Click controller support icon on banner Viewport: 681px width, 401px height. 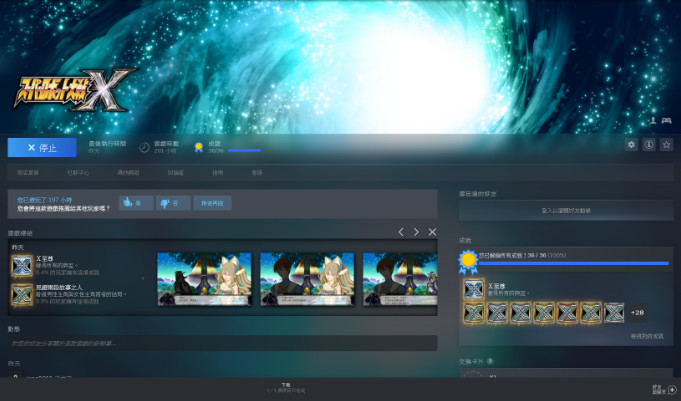666,121
